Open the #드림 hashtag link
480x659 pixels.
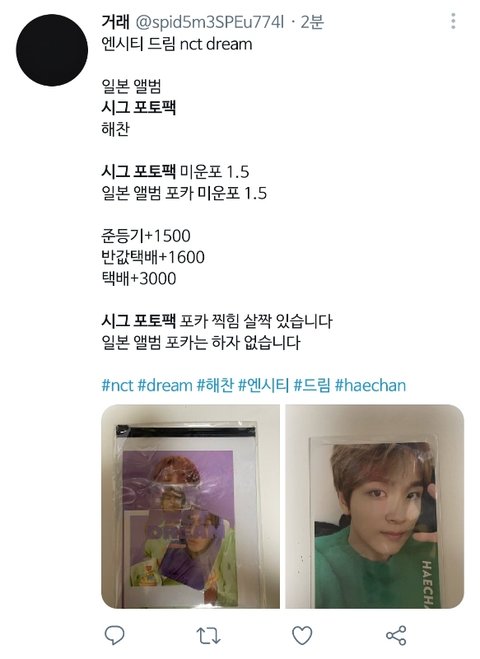pos(312,385)
